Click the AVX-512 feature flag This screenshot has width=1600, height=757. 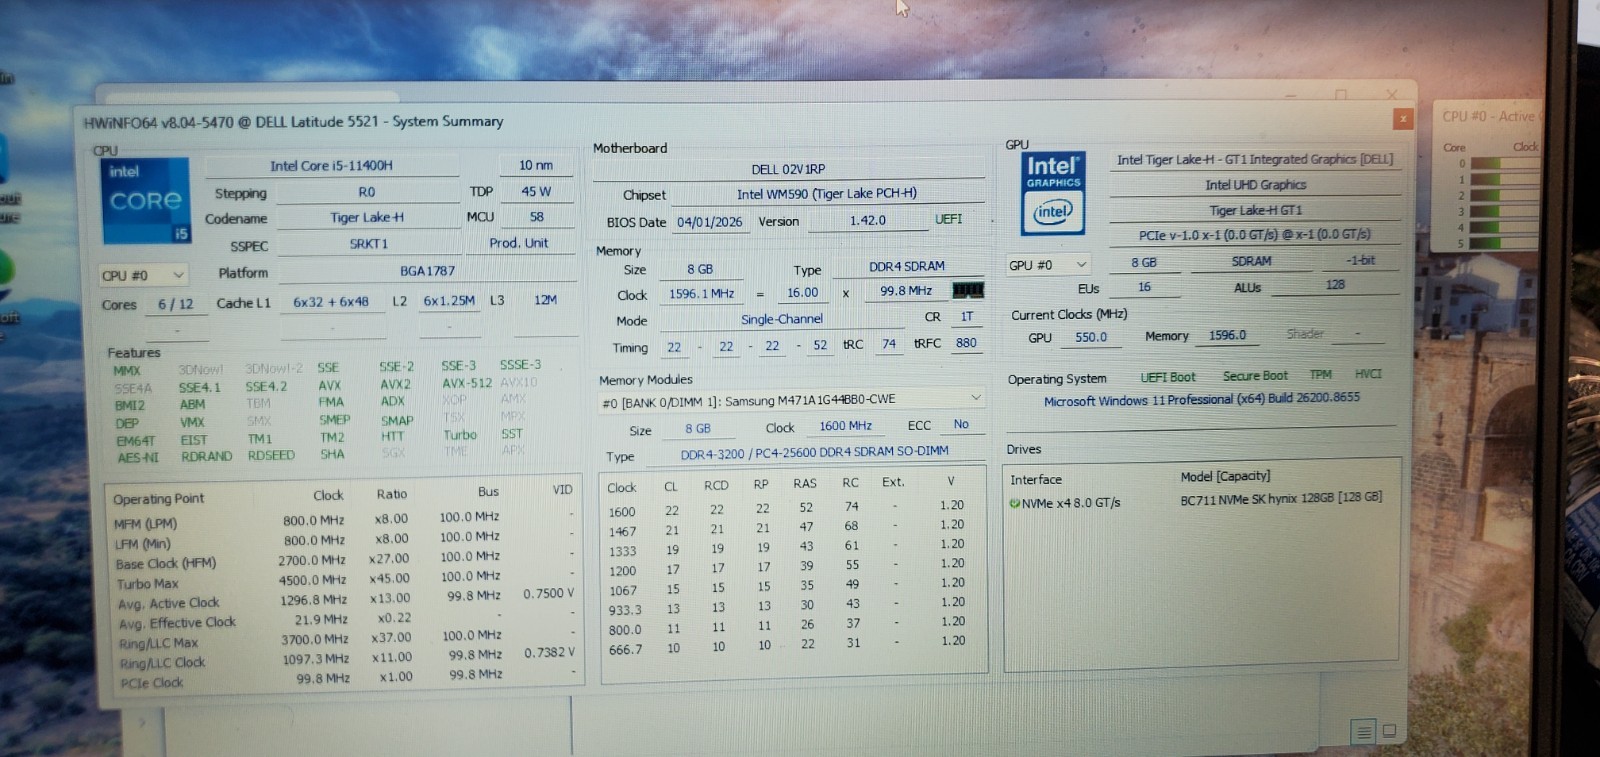(466, 383)
